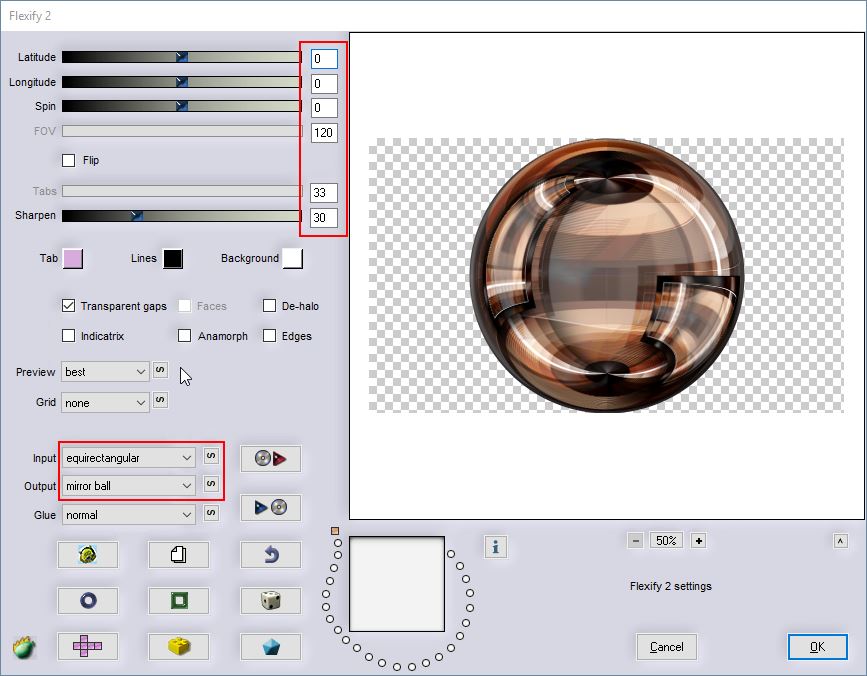Viewport: 867px width, 676px height.
Task: Click the Latitude value field
Action: (x=324, y=59)
